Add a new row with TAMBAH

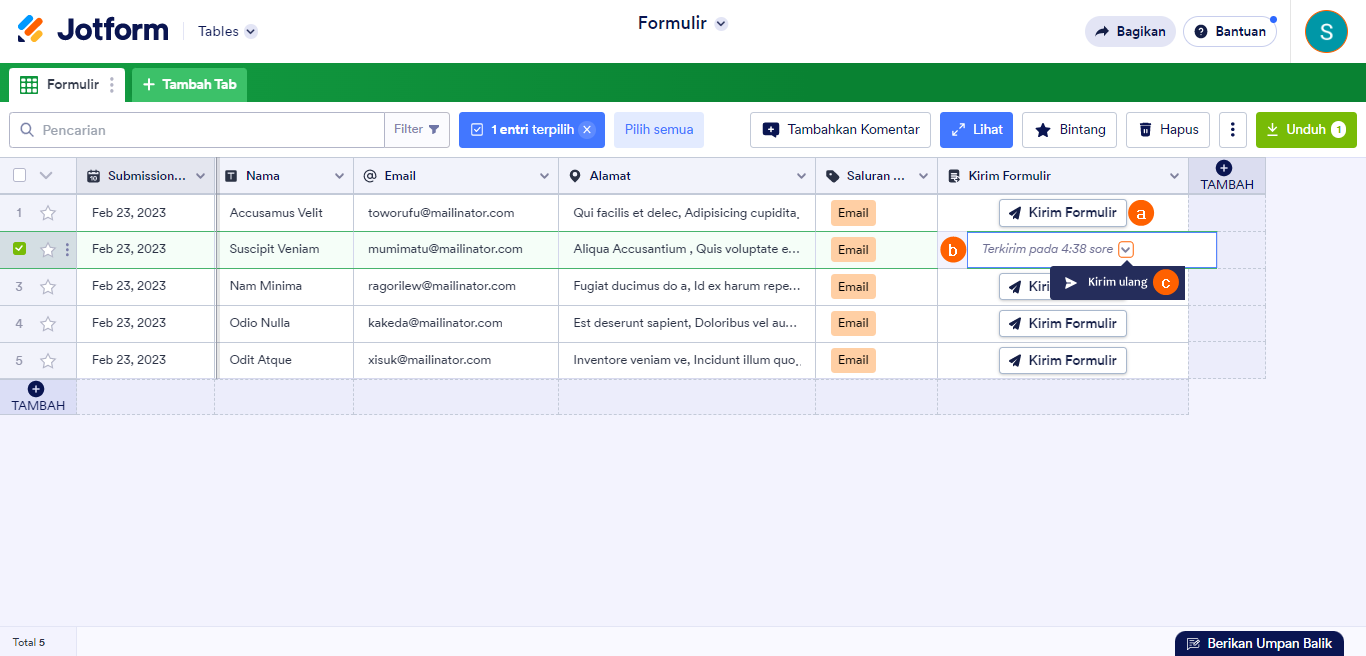coord(37,396)
